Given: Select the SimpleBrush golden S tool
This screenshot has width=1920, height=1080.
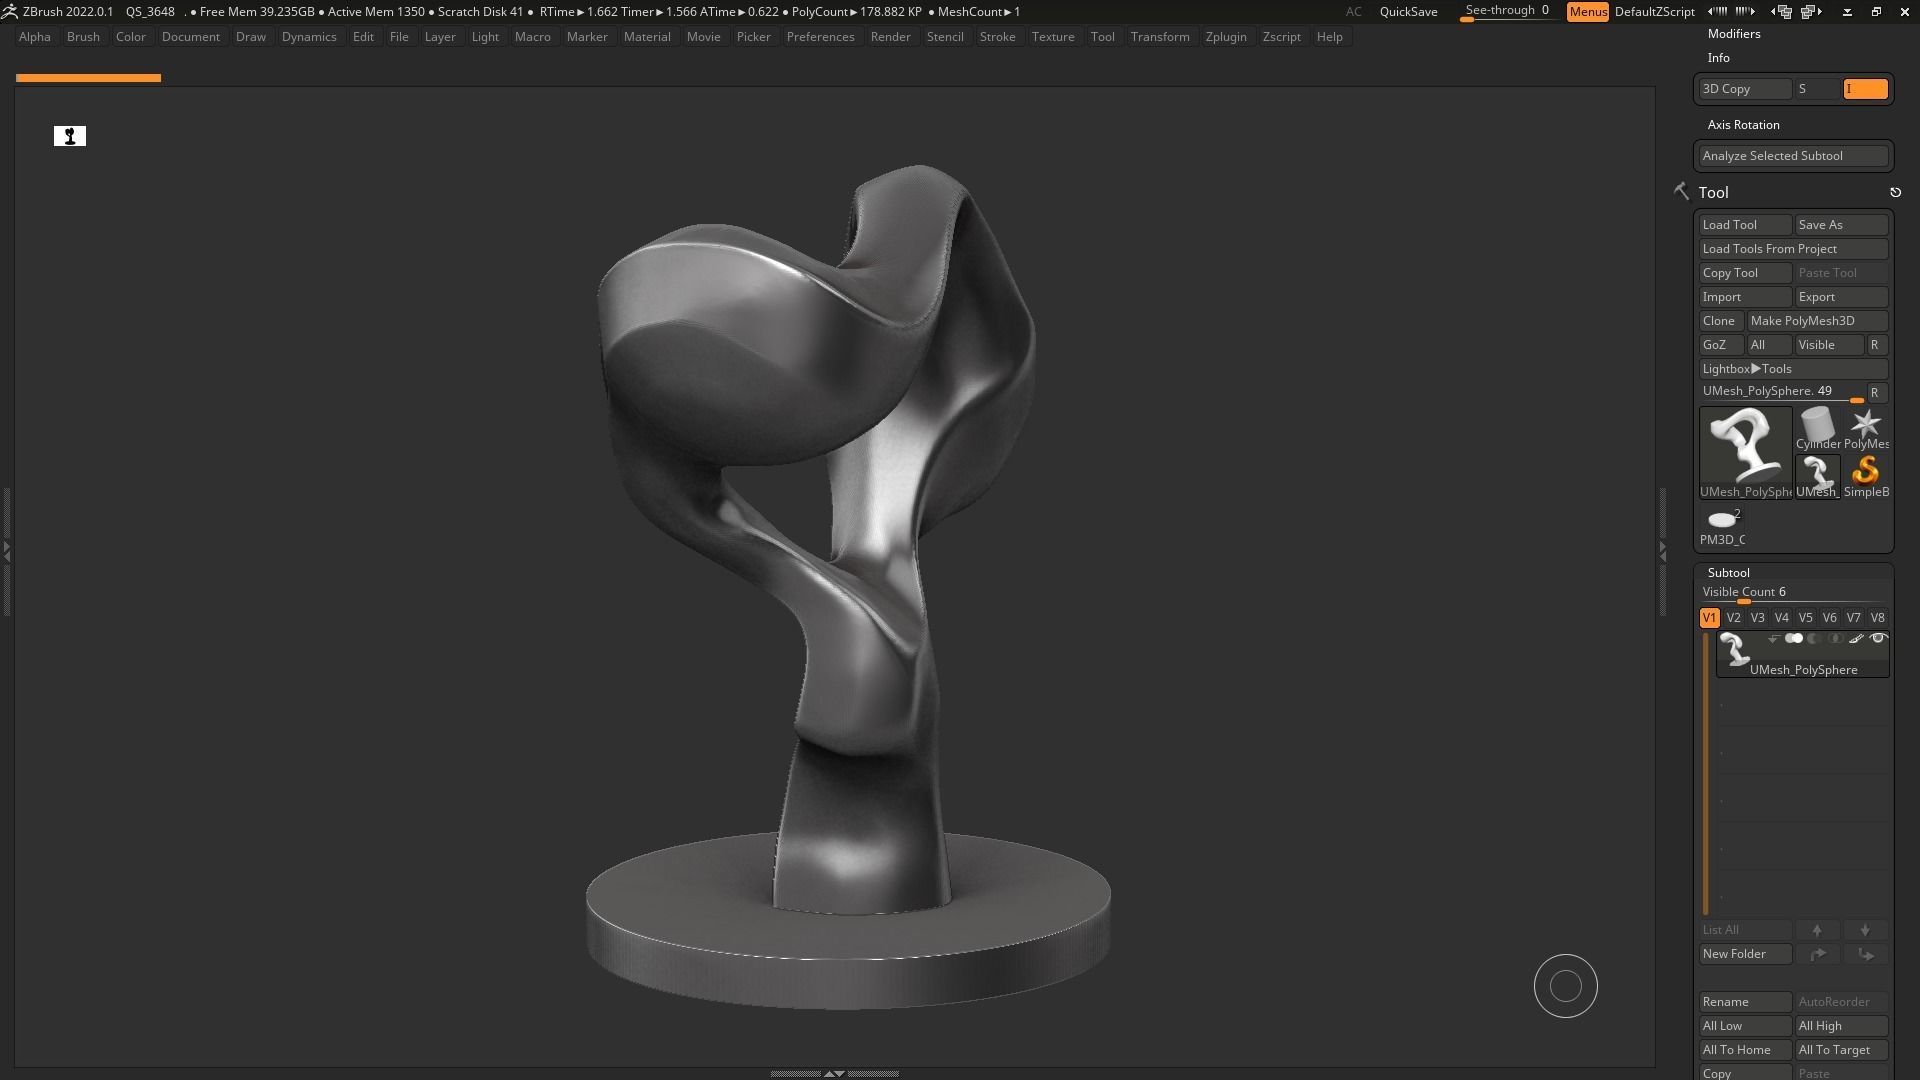Looking at the screenshot, I should 1866,477.
